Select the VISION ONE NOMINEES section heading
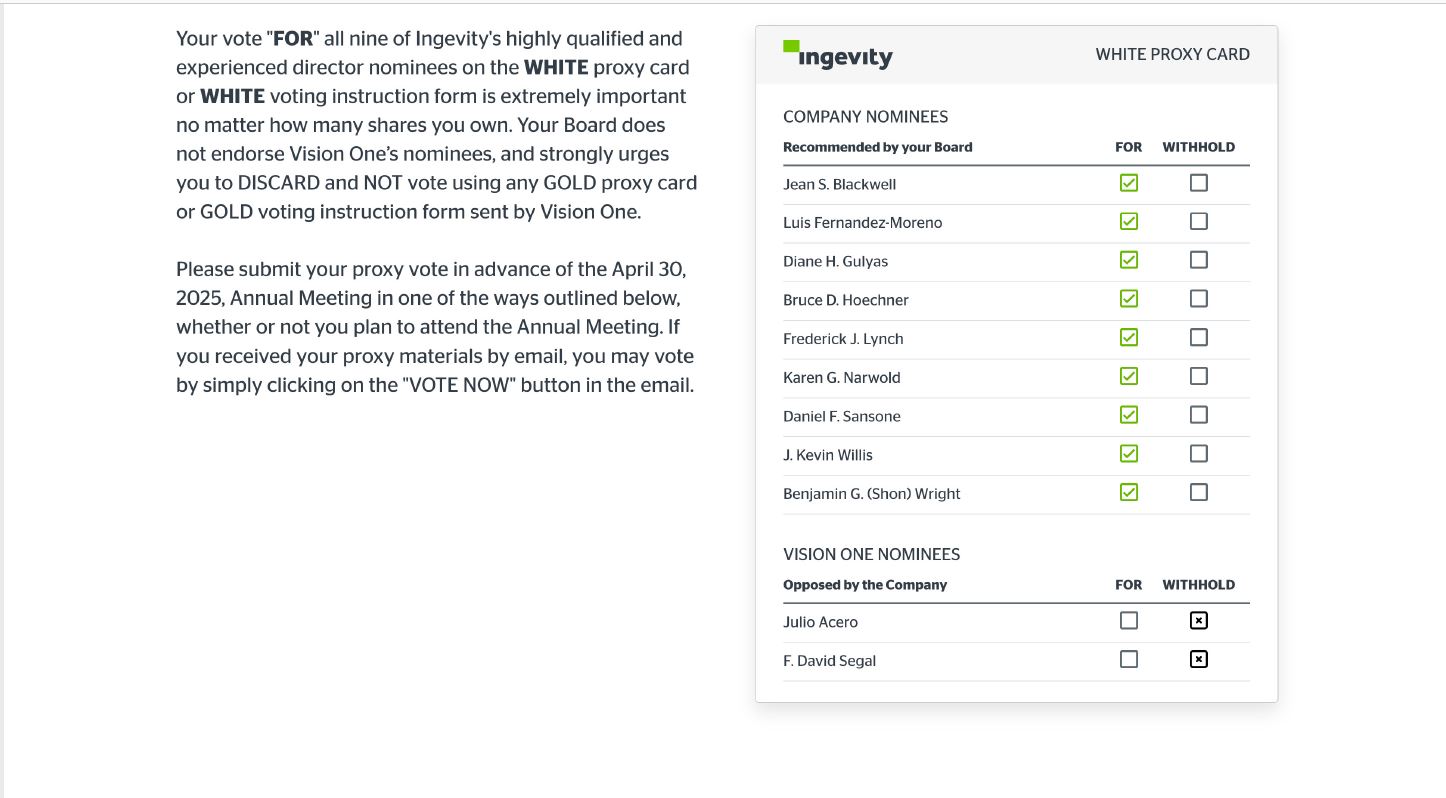Image resolution: width=1446 pixels, height=798 pixels. click(871, 554)
